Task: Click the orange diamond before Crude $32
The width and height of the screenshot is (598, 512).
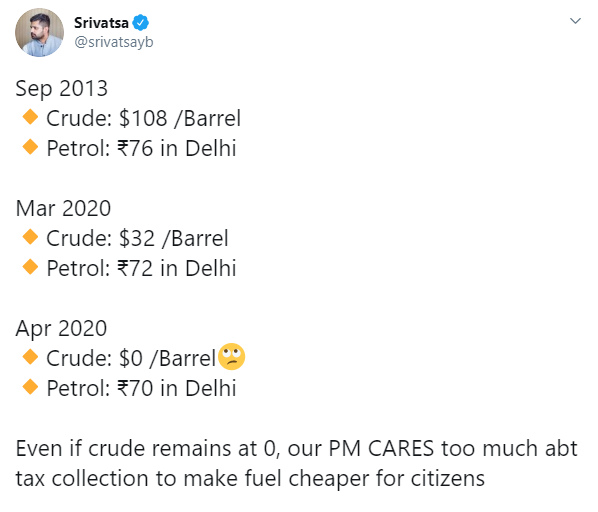Action: coord(30,237)
